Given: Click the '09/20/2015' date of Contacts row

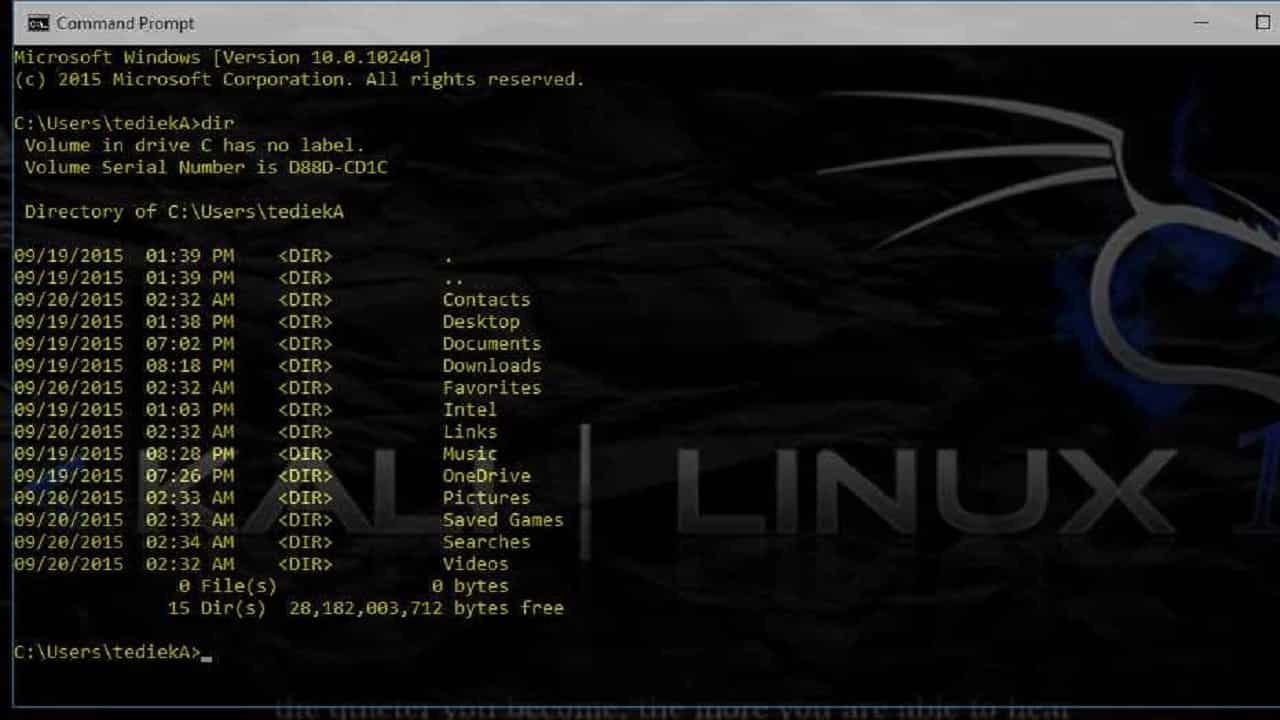Looking at the screenshot, I should point(69,299).
